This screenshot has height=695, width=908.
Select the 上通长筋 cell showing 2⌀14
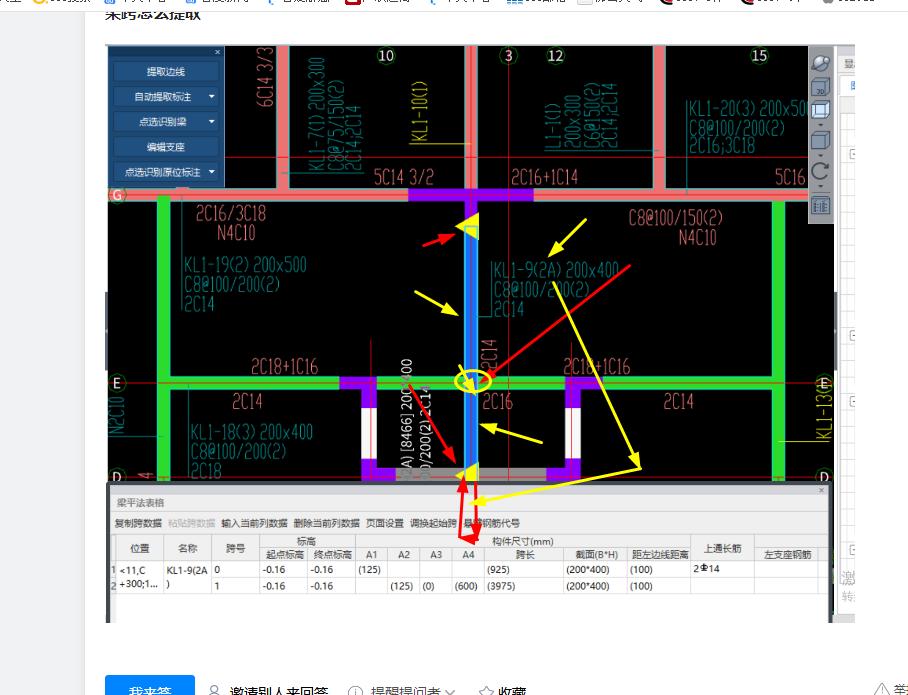pyautogui.click(x=722, y=569)
